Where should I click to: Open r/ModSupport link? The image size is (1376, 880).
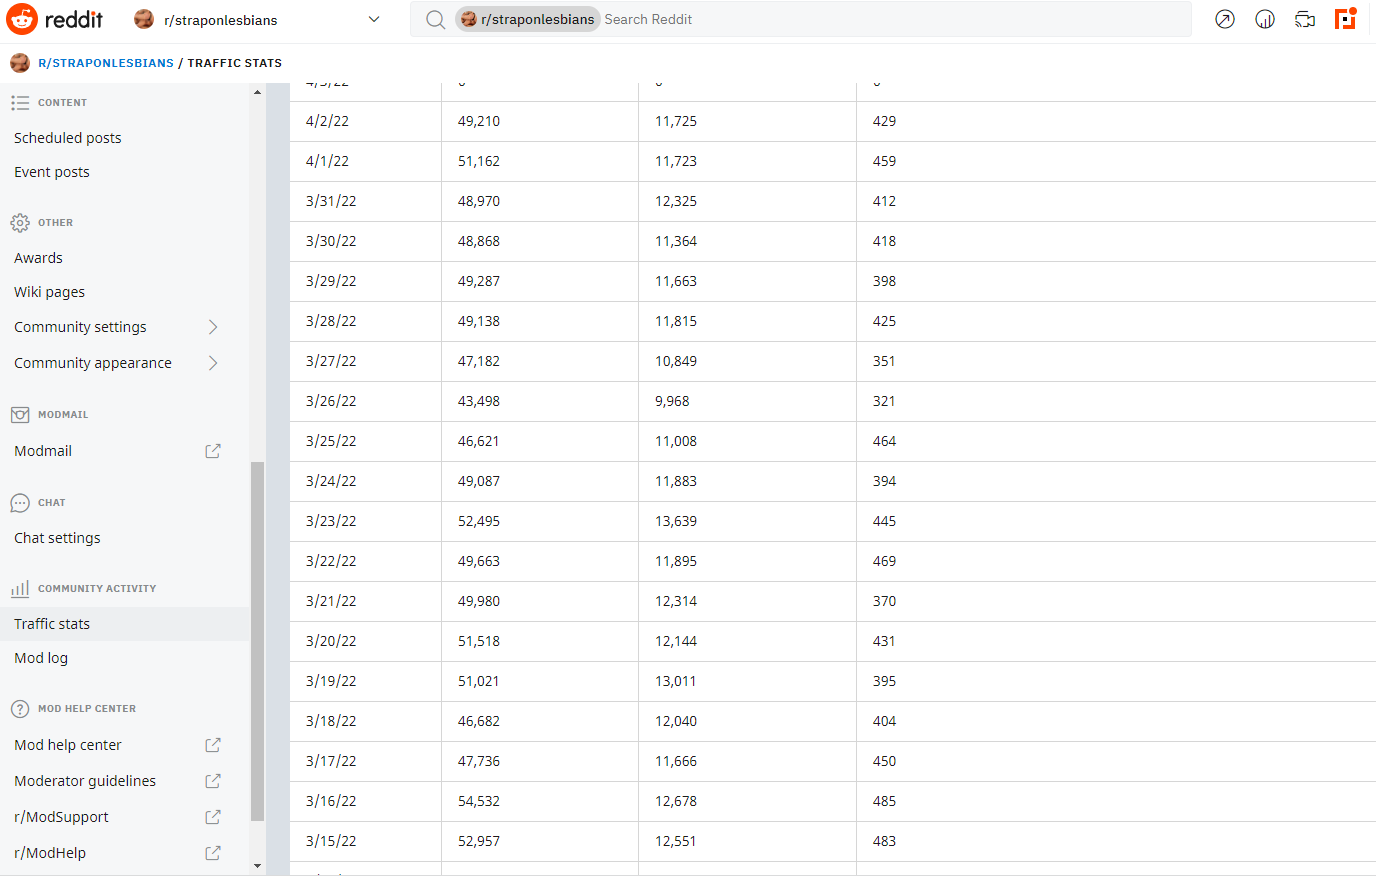(x=61, y=817)
